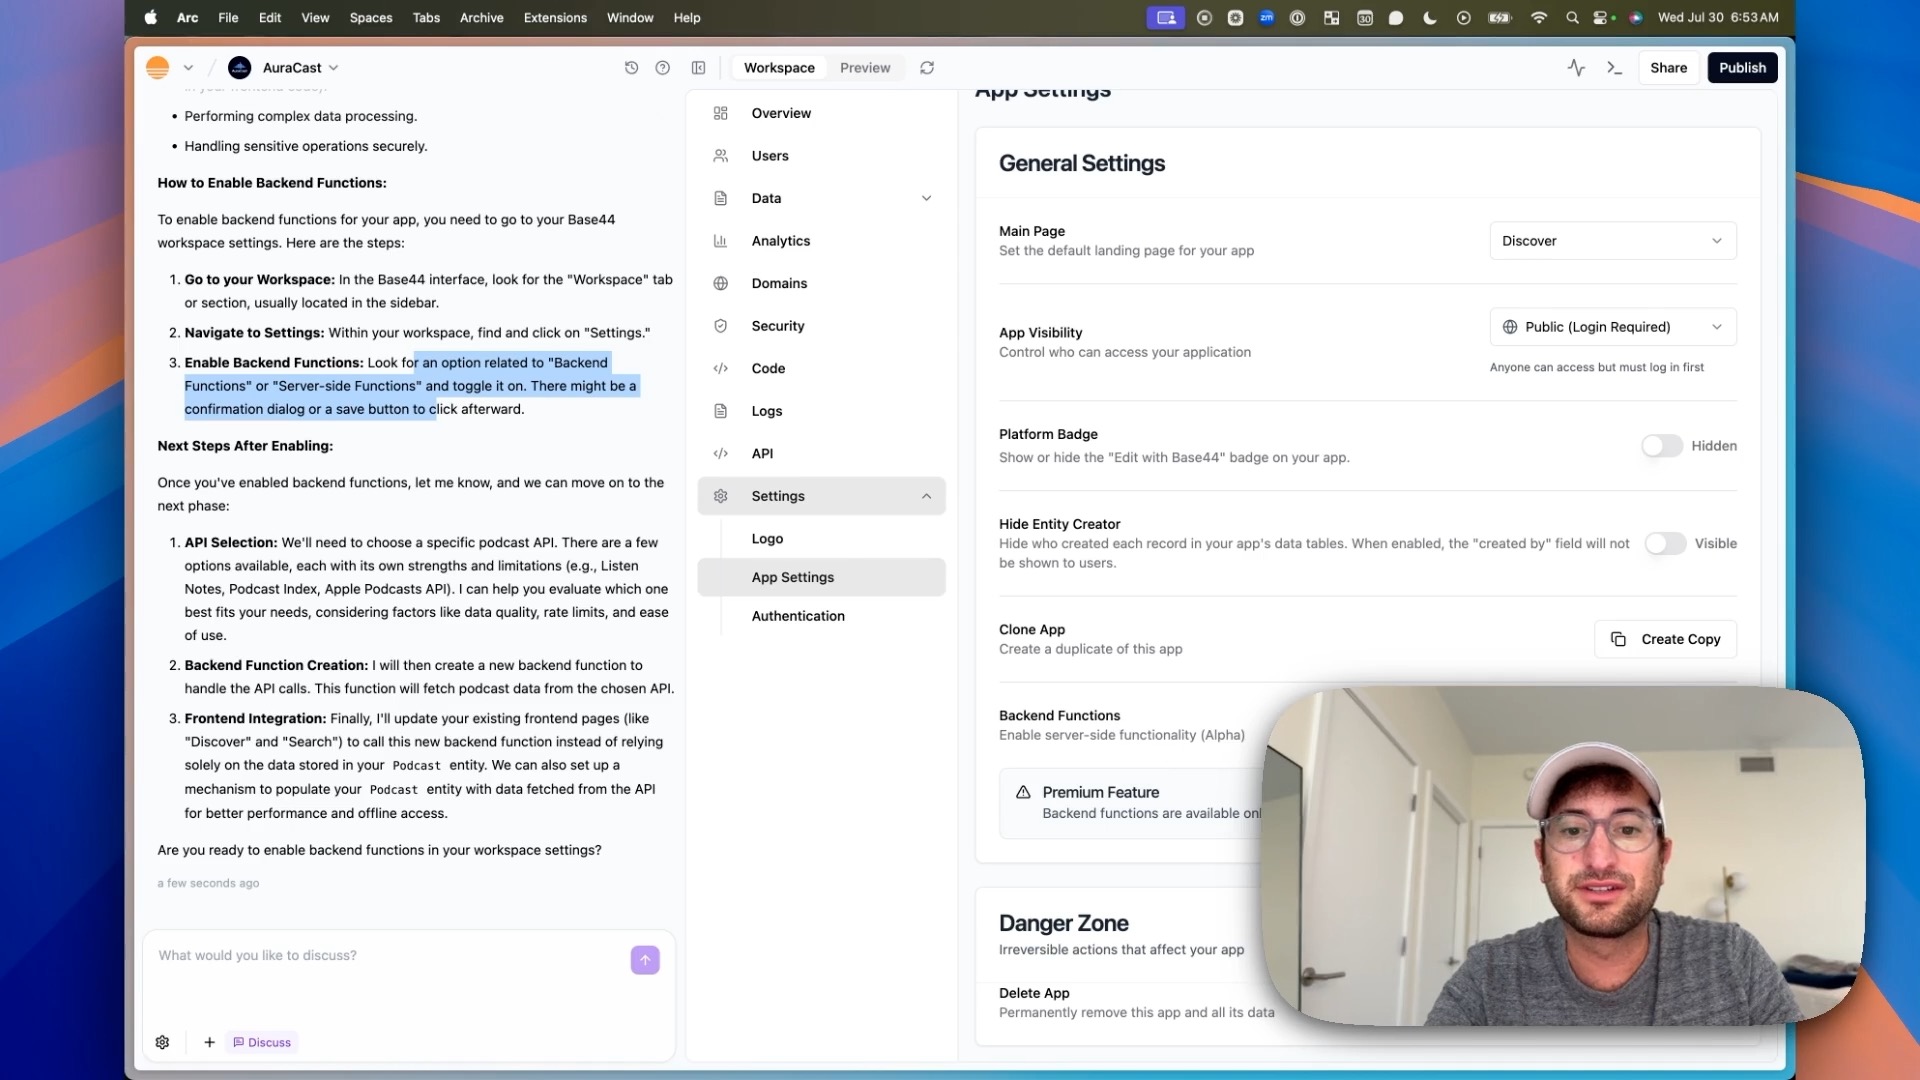Screen dimensions: 1920x1080
Task: Collapse the Settings section chevron
Action: point(926,496)
